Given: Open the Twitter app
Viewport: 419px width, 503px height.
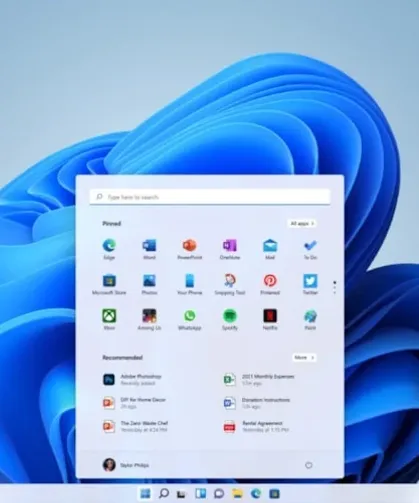Looking at the screenshot, I should click(310, 284).
